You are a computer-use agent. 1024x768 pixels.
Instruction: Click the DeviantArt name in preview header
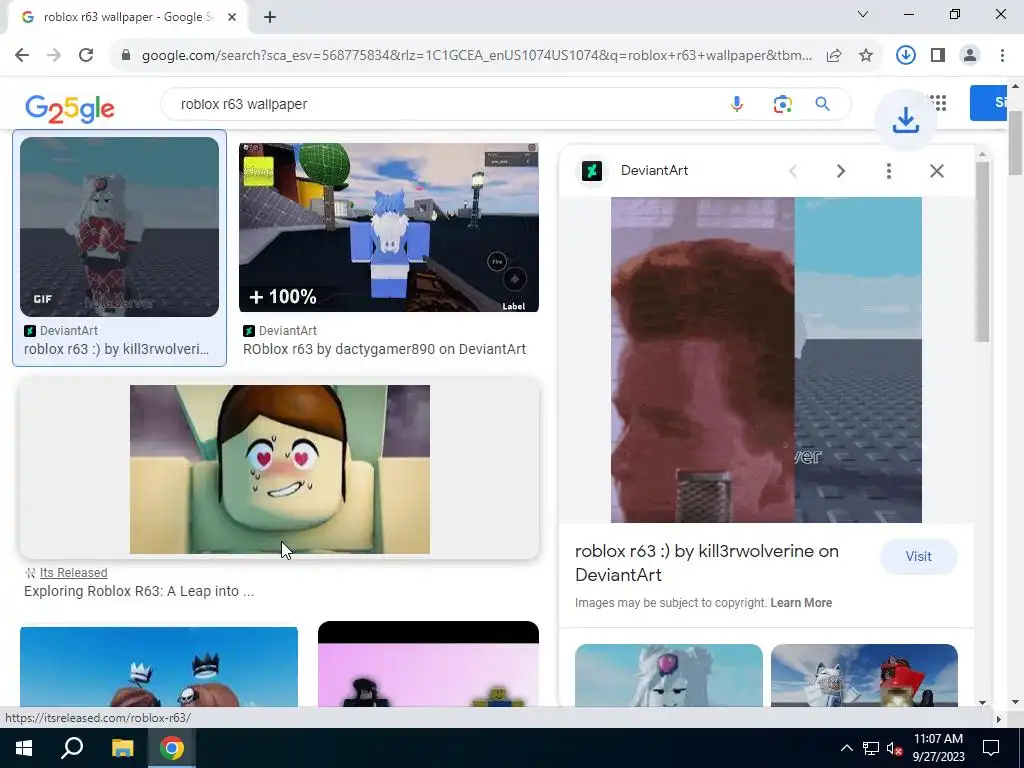coord(654,170)
